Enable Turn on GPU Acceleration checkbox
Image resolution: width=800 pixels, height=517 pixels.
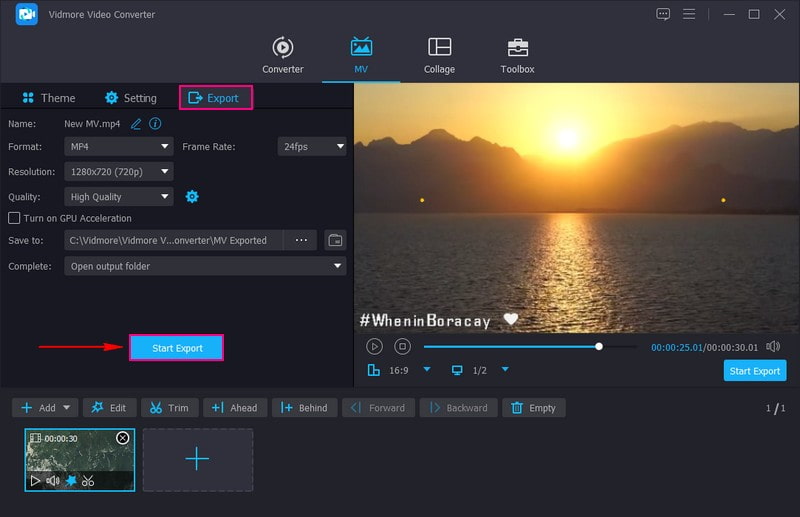coord(14,218)
